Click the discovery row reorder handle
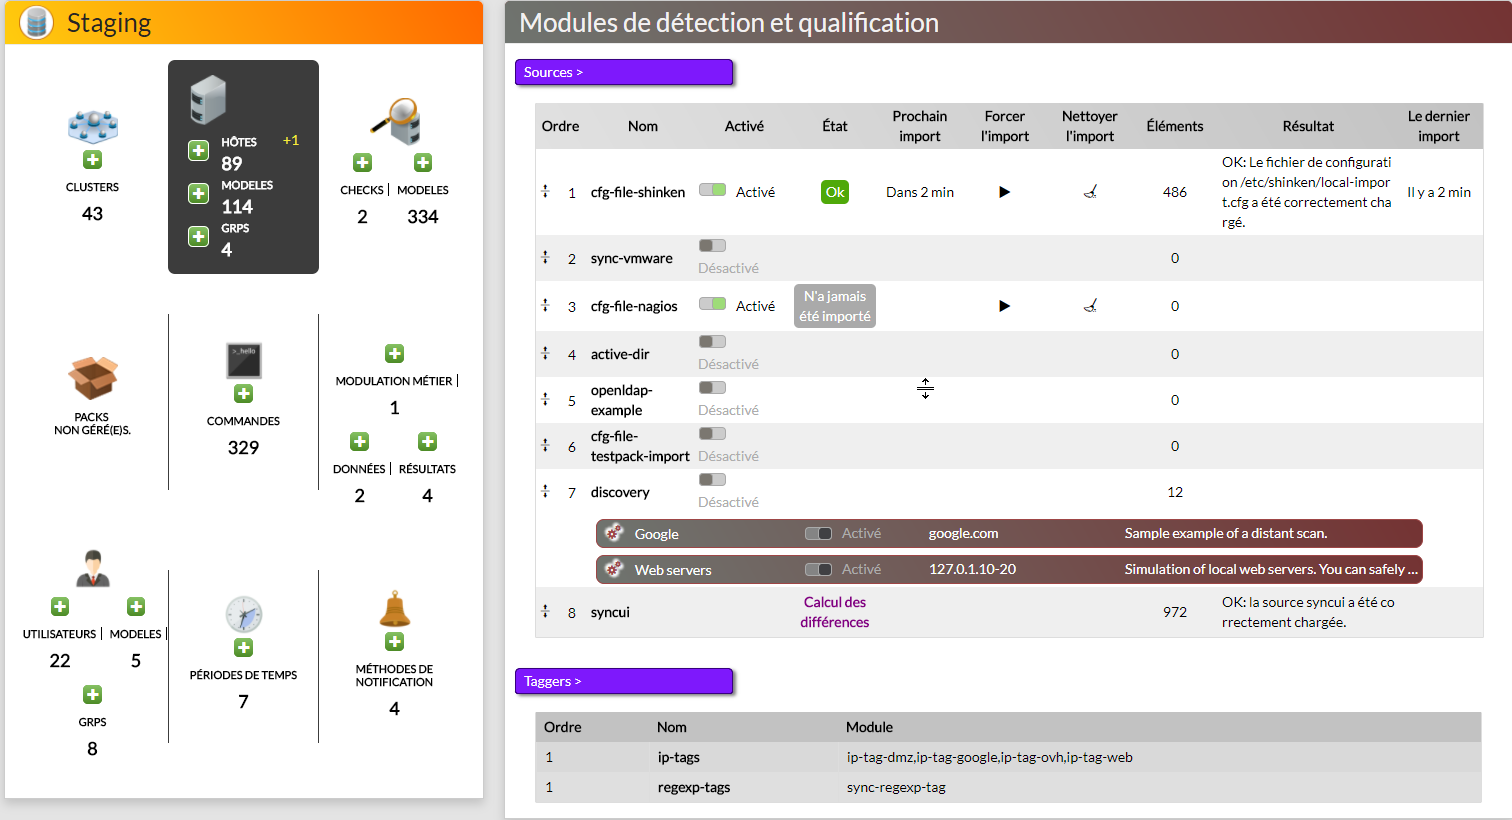 coord(546,491)
